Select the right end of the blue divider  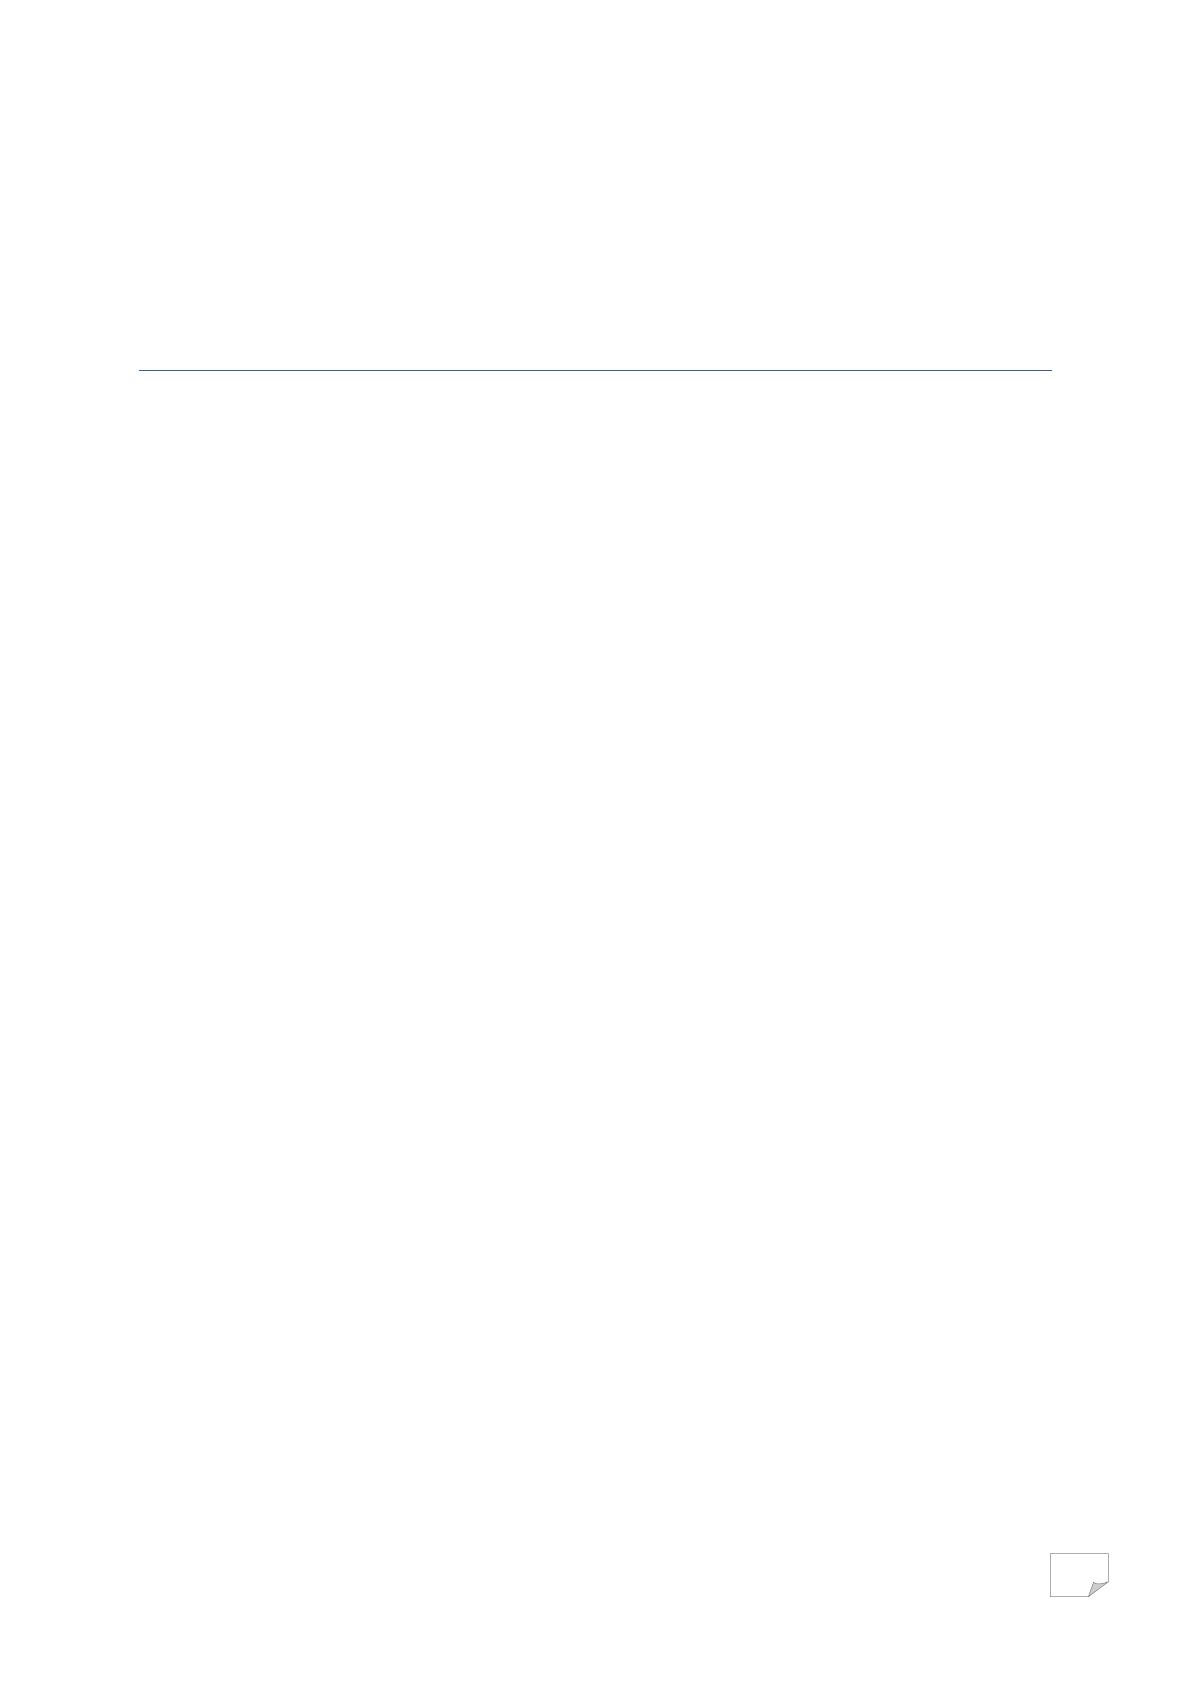[x=1049, y=370]
